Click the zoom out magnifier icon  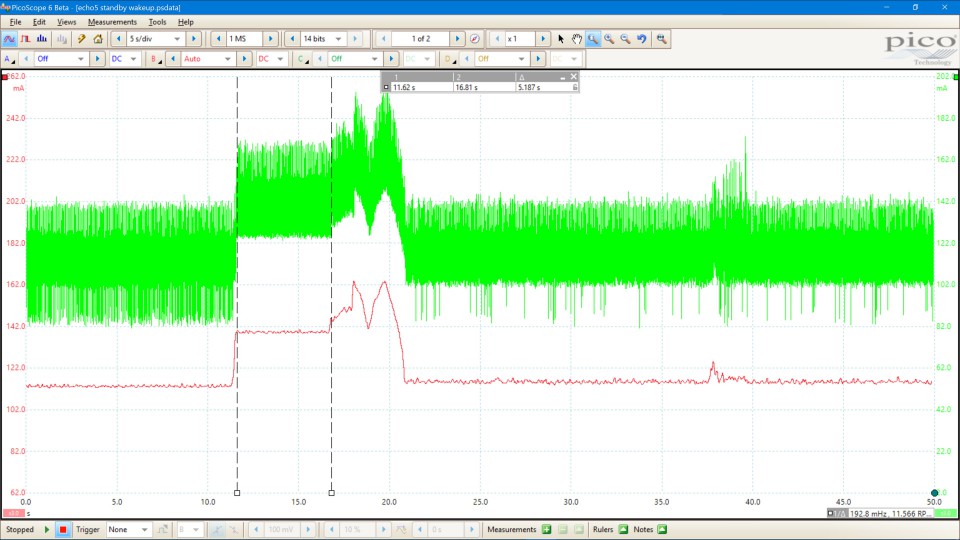point(625,39)
